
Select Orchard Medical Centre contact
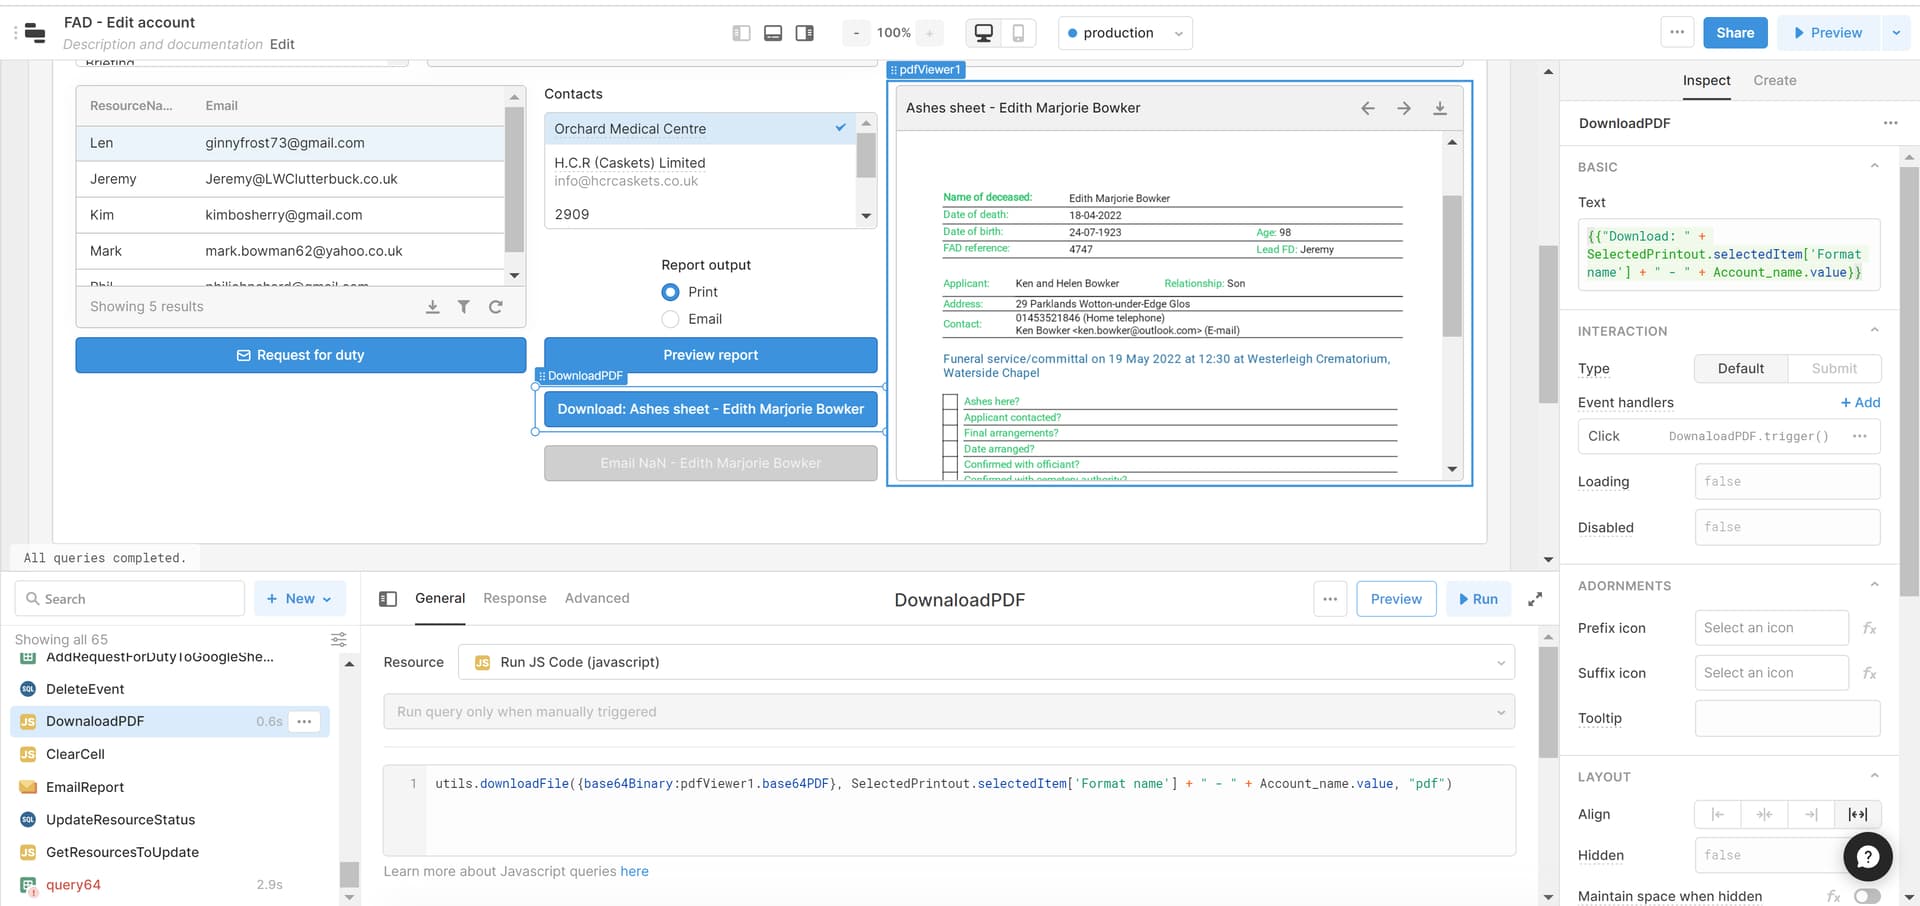(x=700, y=129)
